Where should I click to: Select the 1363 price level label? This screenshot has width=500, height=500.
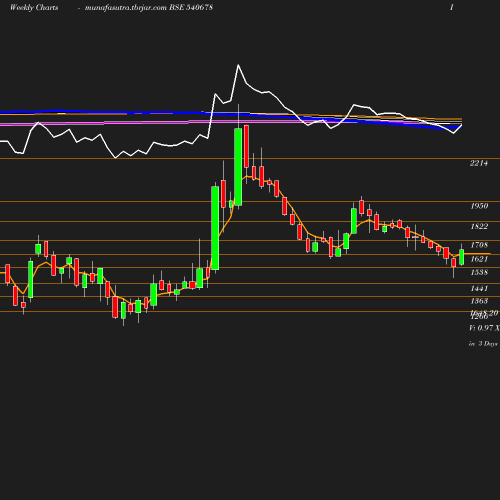[x=479, y=301]
